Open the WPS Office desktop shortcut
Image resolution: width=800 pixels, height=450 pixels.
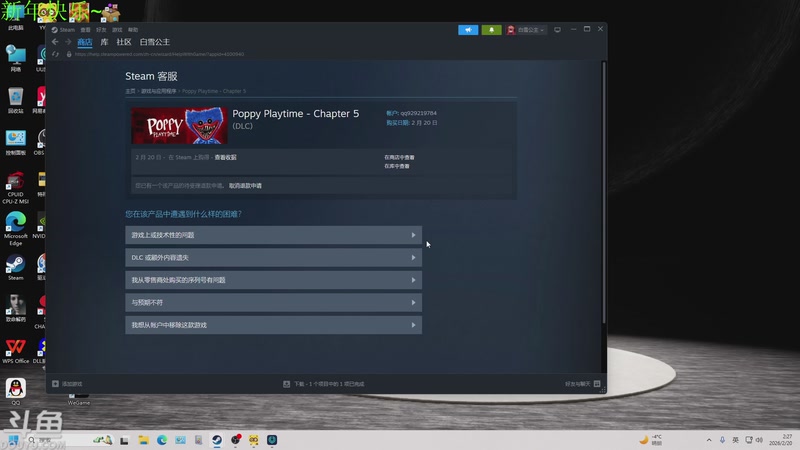[15, 351]
